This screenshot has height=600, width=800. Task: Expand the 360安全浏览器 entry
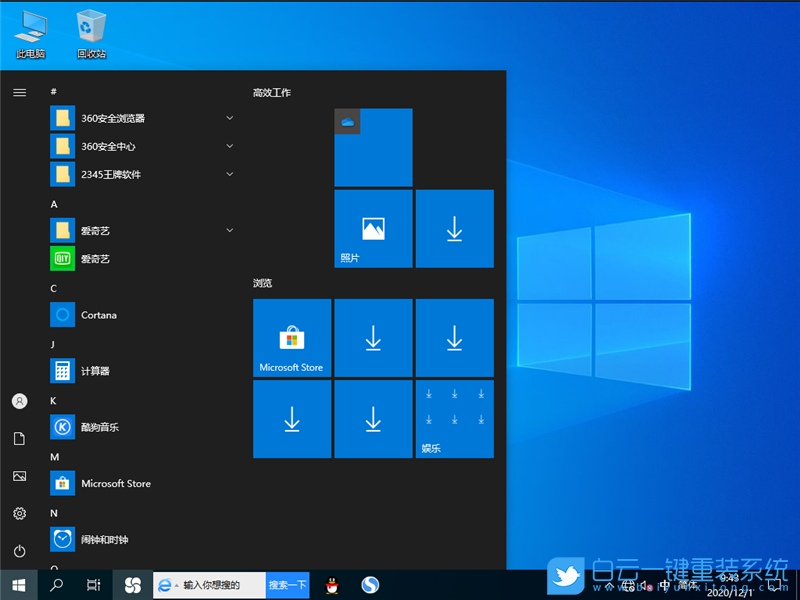229,117
